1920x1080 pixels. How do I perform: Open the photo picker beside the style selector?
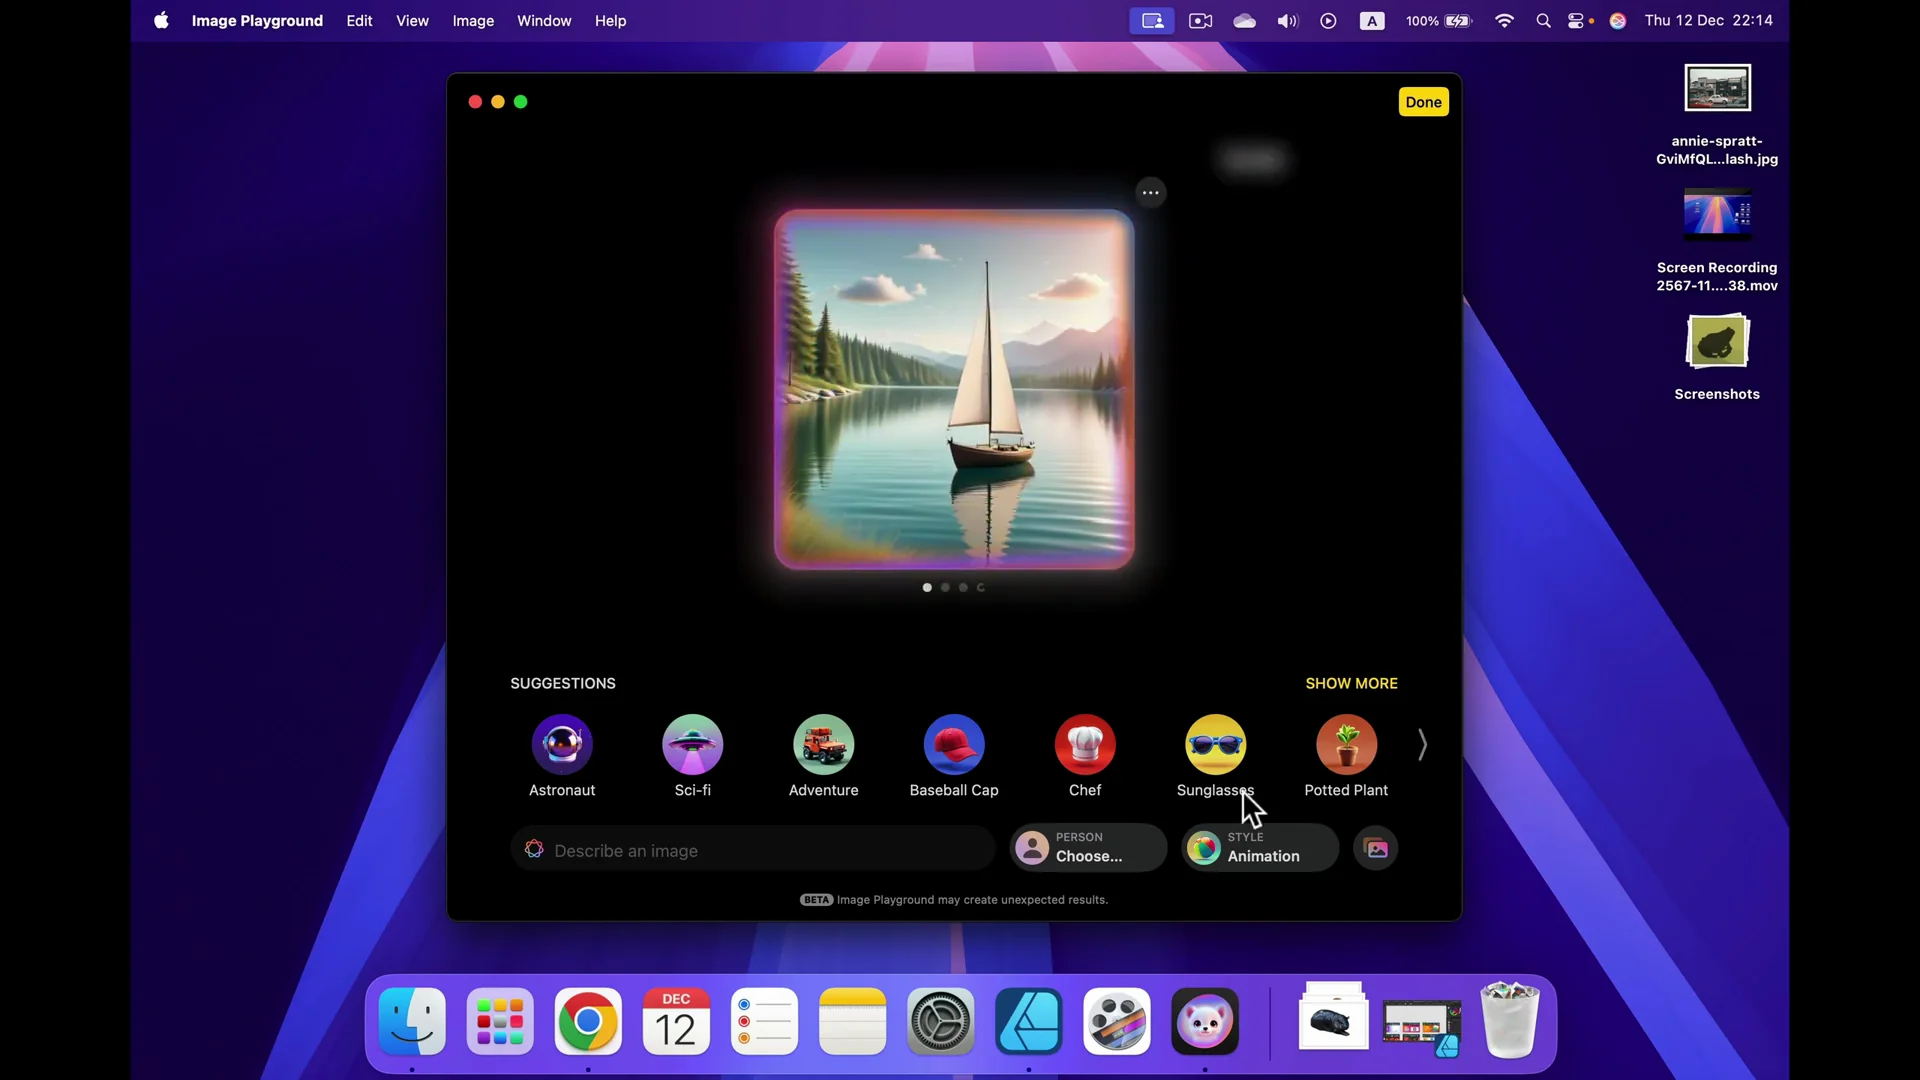pos(1376,848)
